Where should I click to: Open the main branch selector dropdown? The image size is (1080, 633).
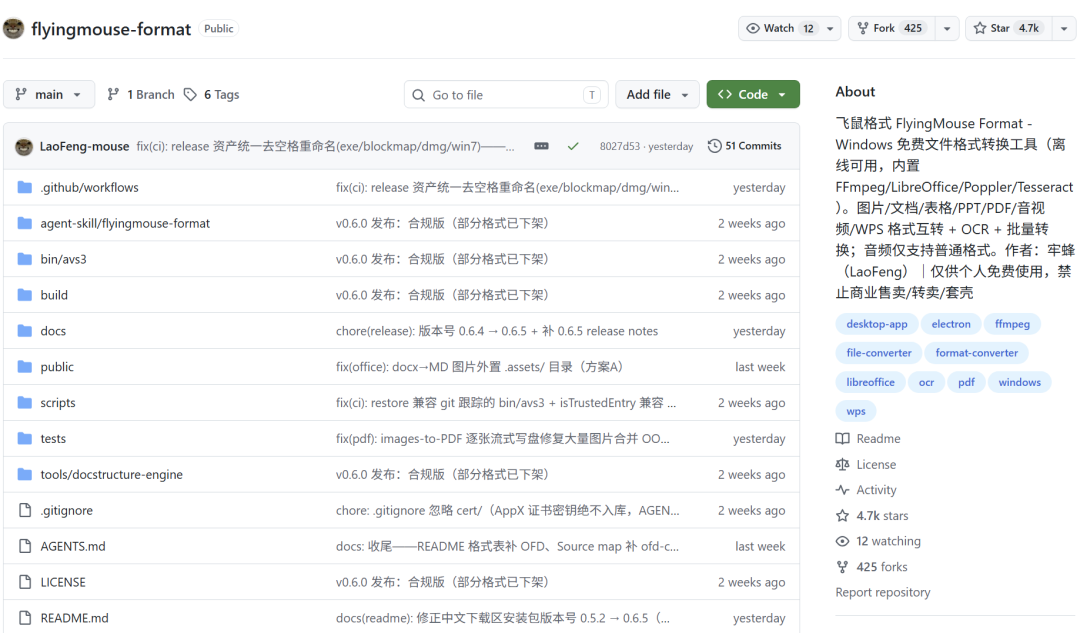tap(49, 94)
